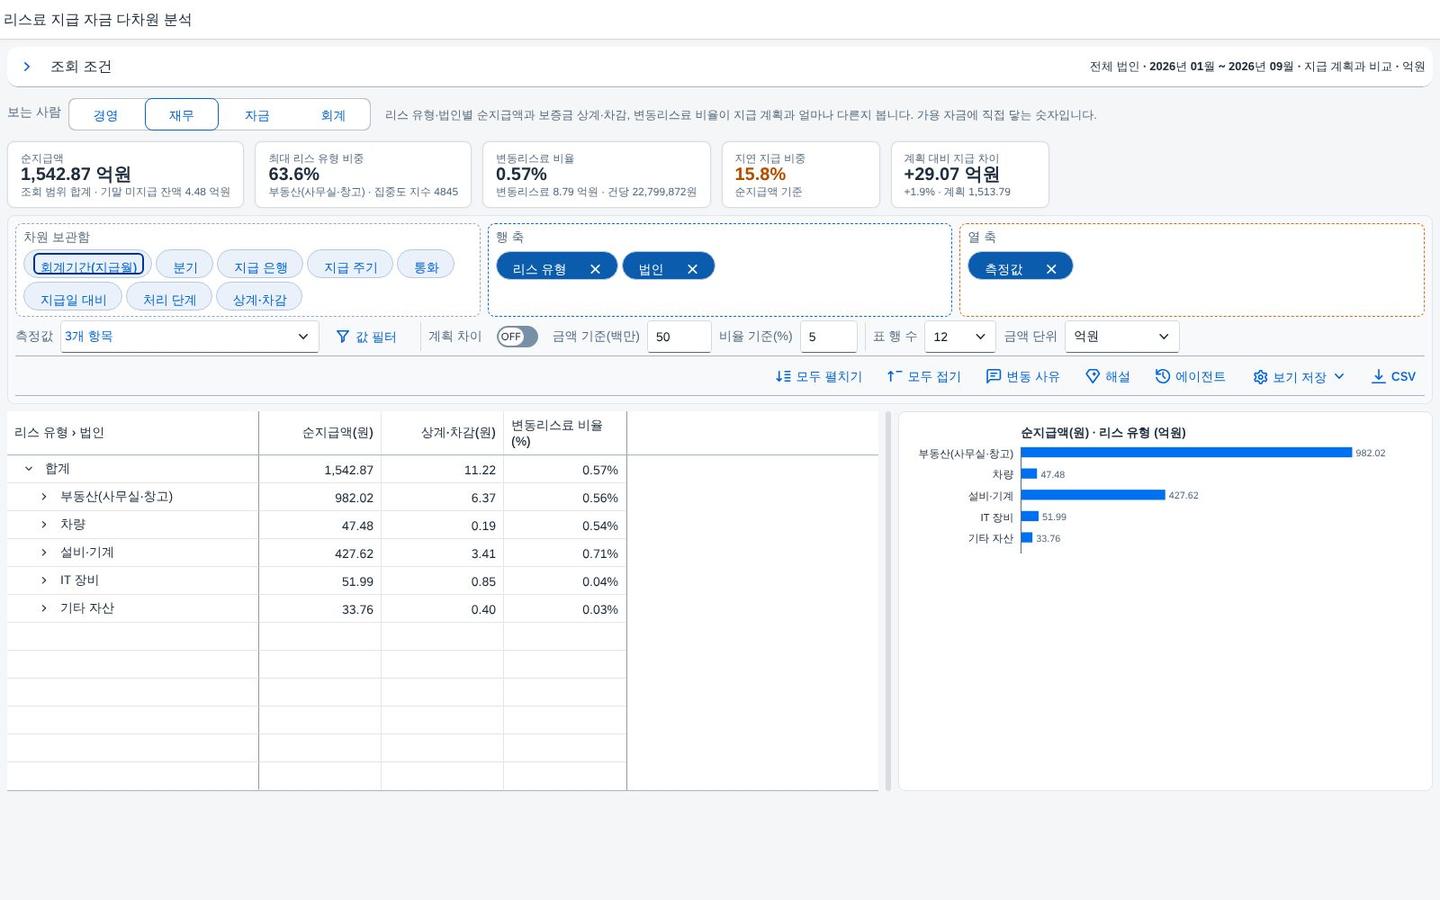
Task: Expand the 기타 자산 row
Action: [44, 609]
